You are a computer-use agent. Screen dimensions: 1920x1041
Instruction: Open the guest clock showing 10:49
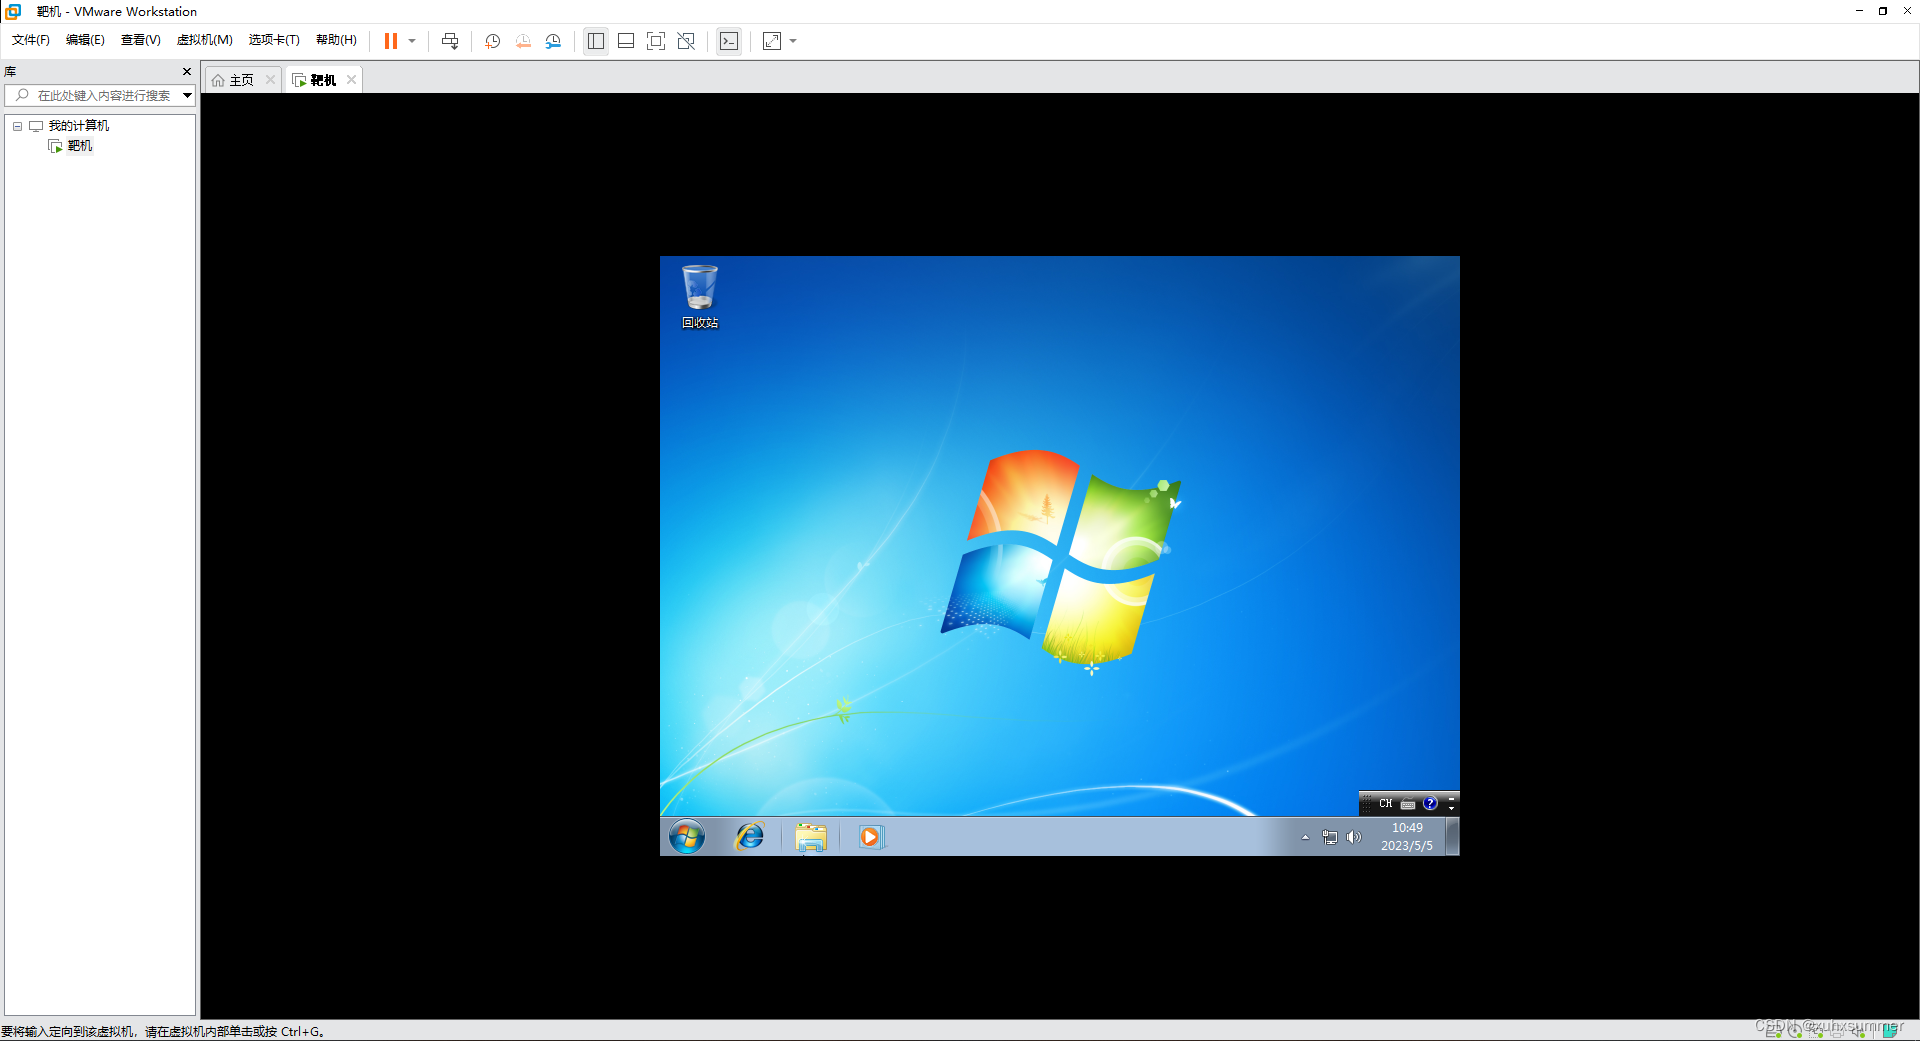pyautogui.click(x=1407, y=837)
